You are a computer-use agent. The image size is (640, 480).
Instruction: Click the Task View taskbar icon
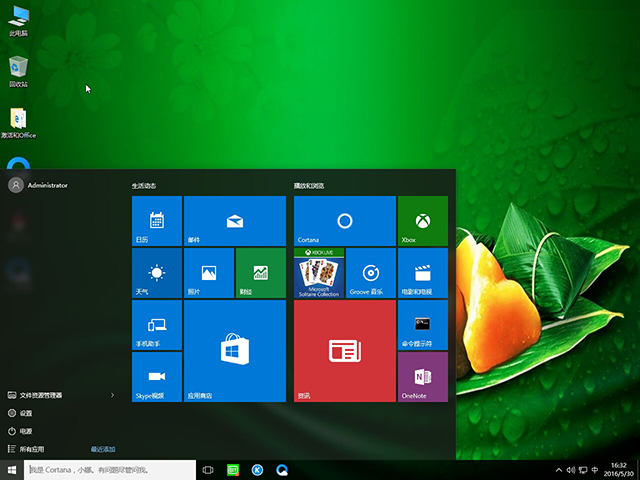click(208, 469)
